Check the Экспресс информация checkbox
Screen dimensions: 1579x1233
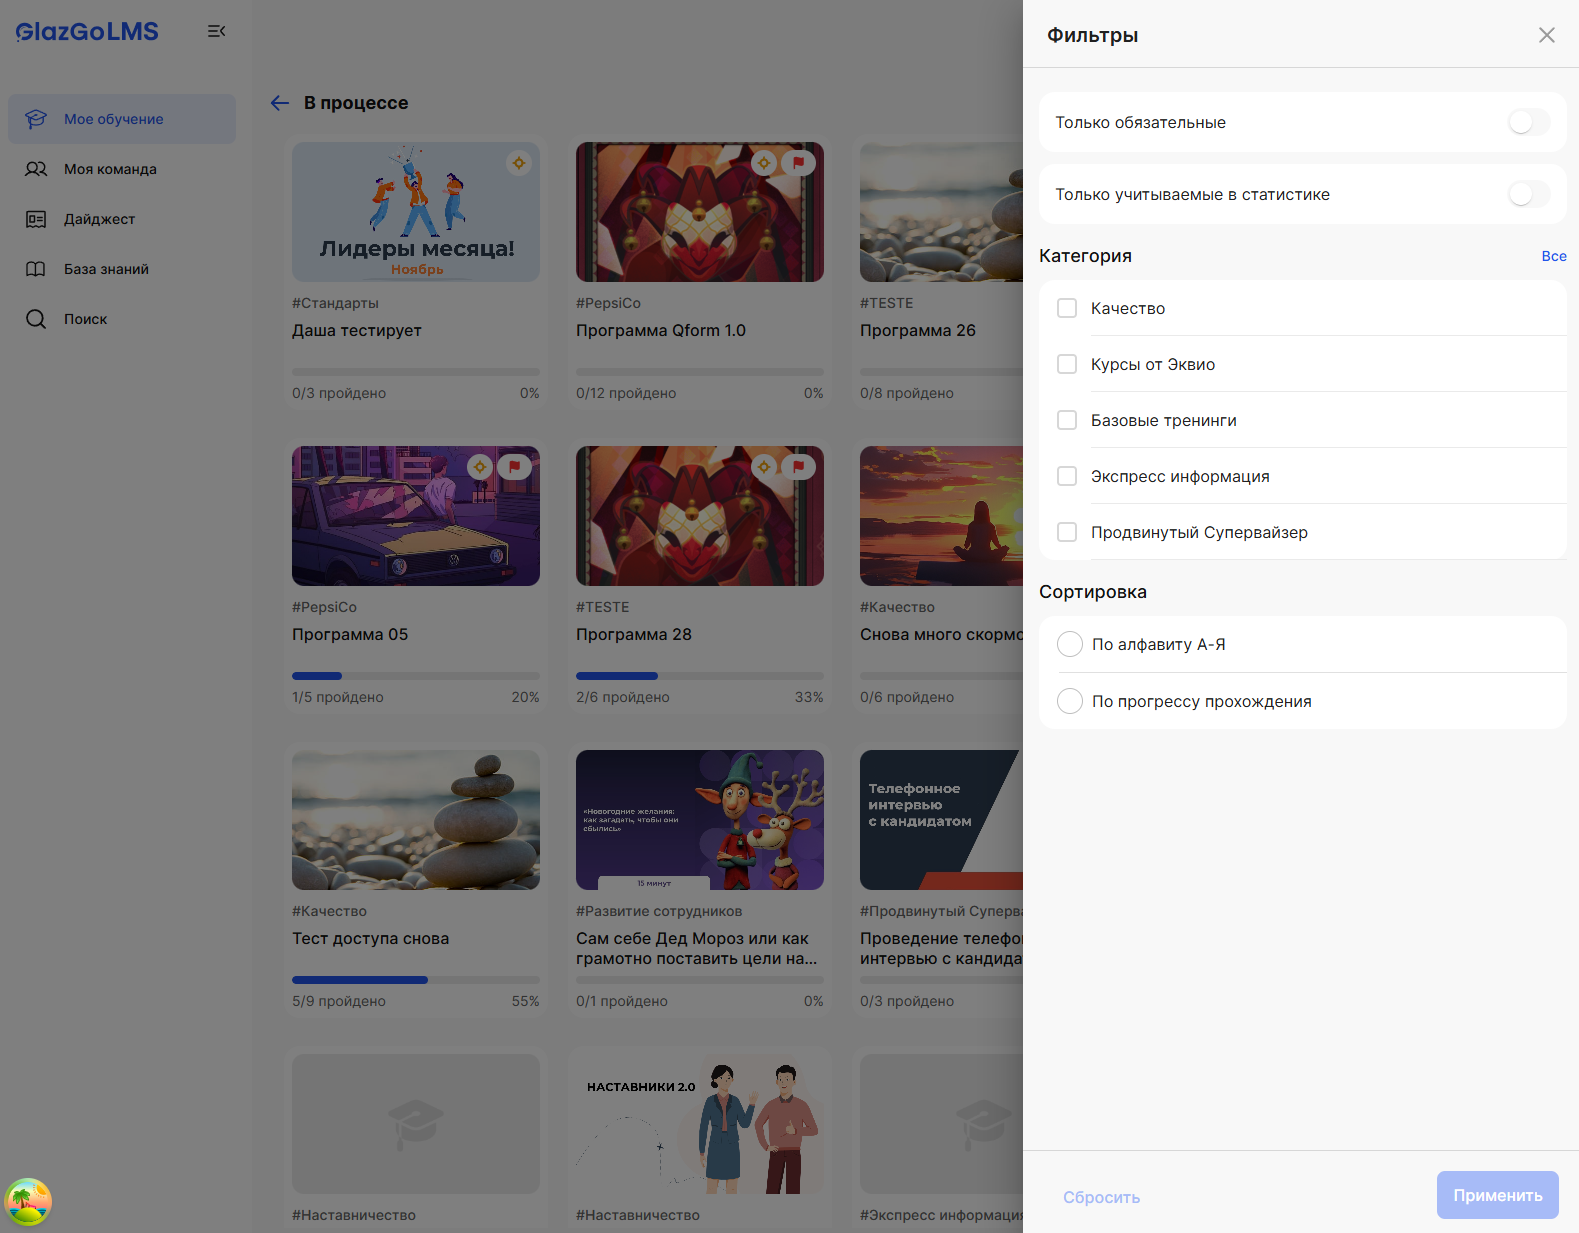point(1067,476)
